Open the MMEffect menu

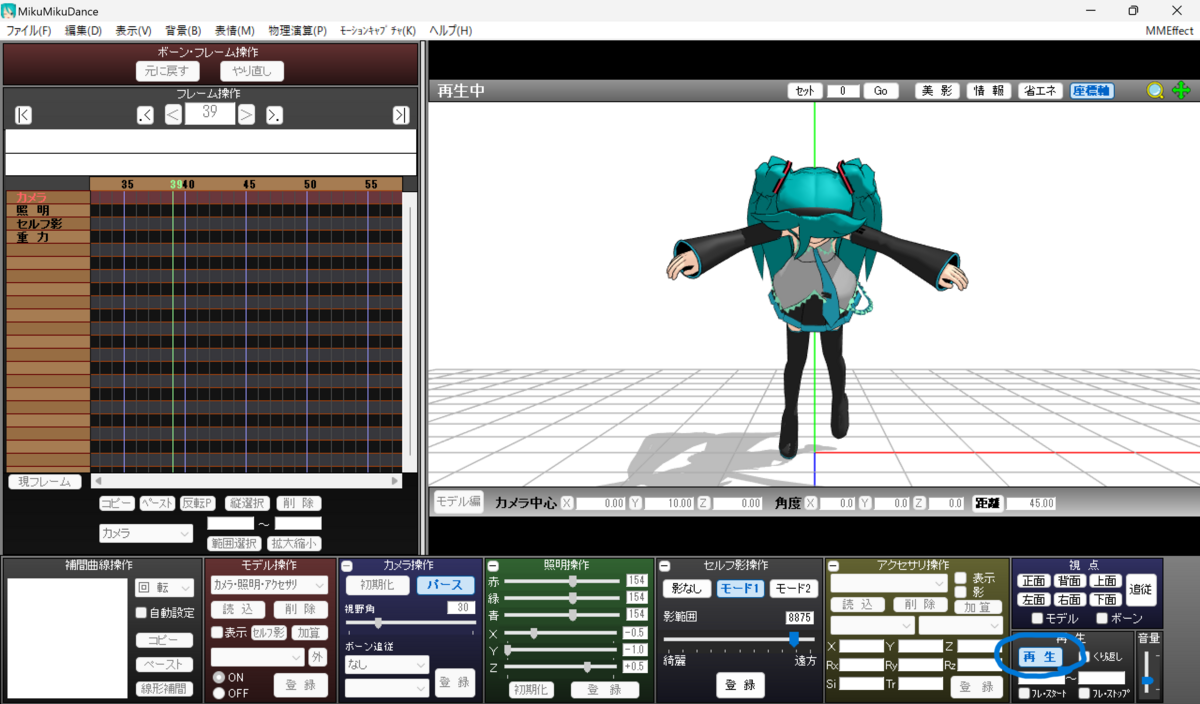[x=1169, y=31]
